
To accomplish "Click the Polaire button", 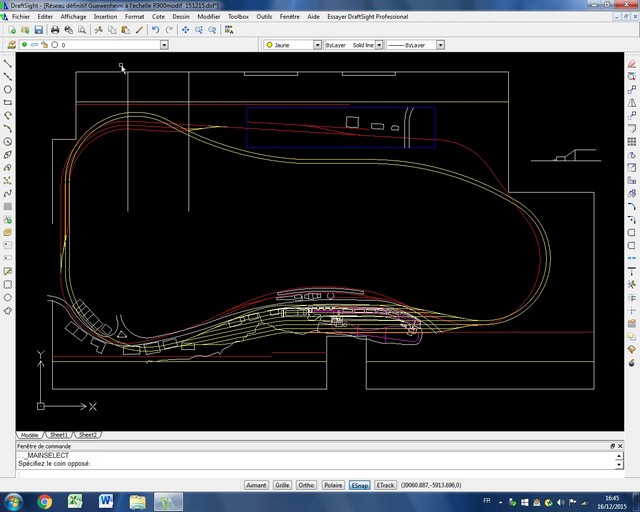I will point(333,485).
